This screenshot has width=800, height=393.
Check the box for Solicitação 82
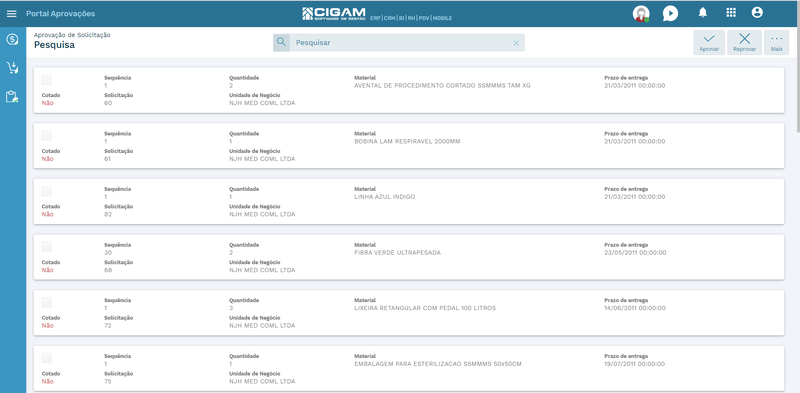click(47, 191)
